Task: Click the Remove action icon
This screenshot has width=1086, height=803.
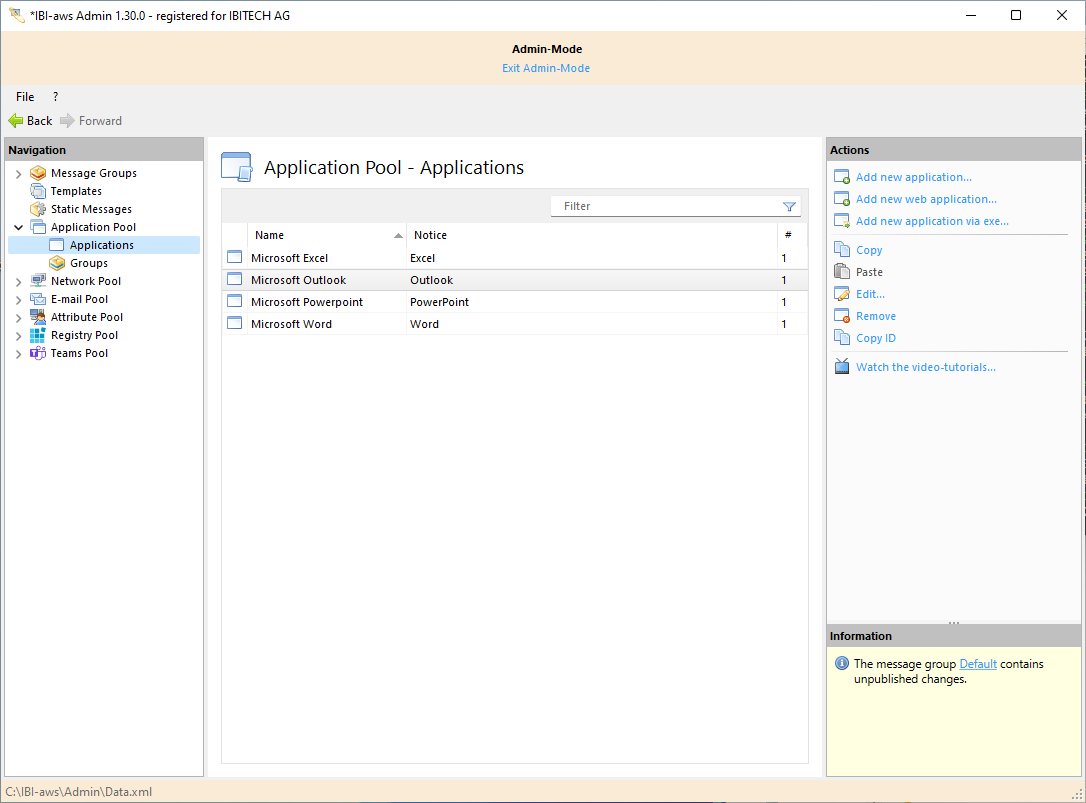Action: pyautogui.click(x=841, y=316)
